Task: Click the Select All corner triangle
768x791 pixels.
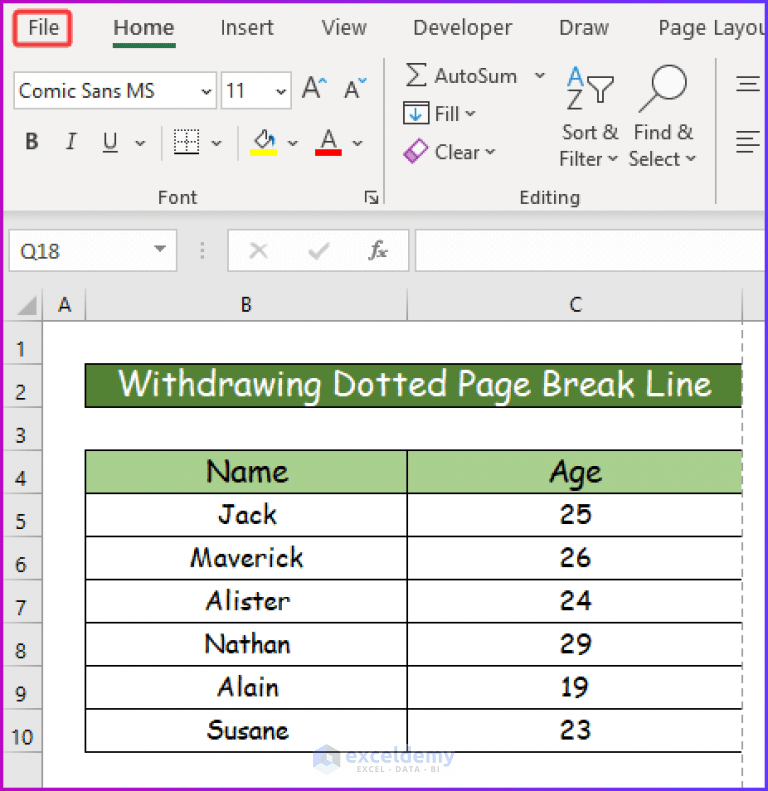Action: tap(25, 305)
